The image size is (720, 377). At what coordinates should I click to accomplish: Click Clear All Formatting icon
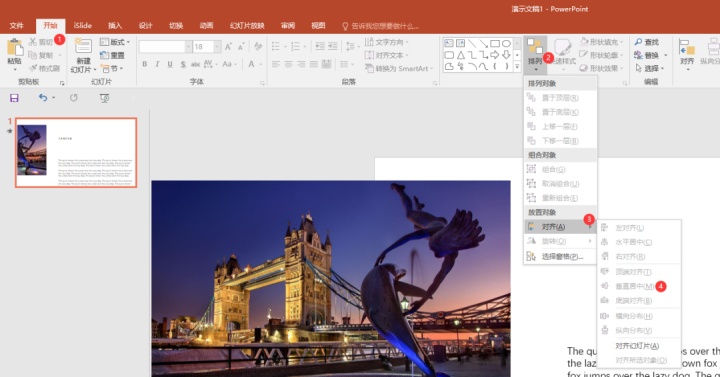(258, 46)
